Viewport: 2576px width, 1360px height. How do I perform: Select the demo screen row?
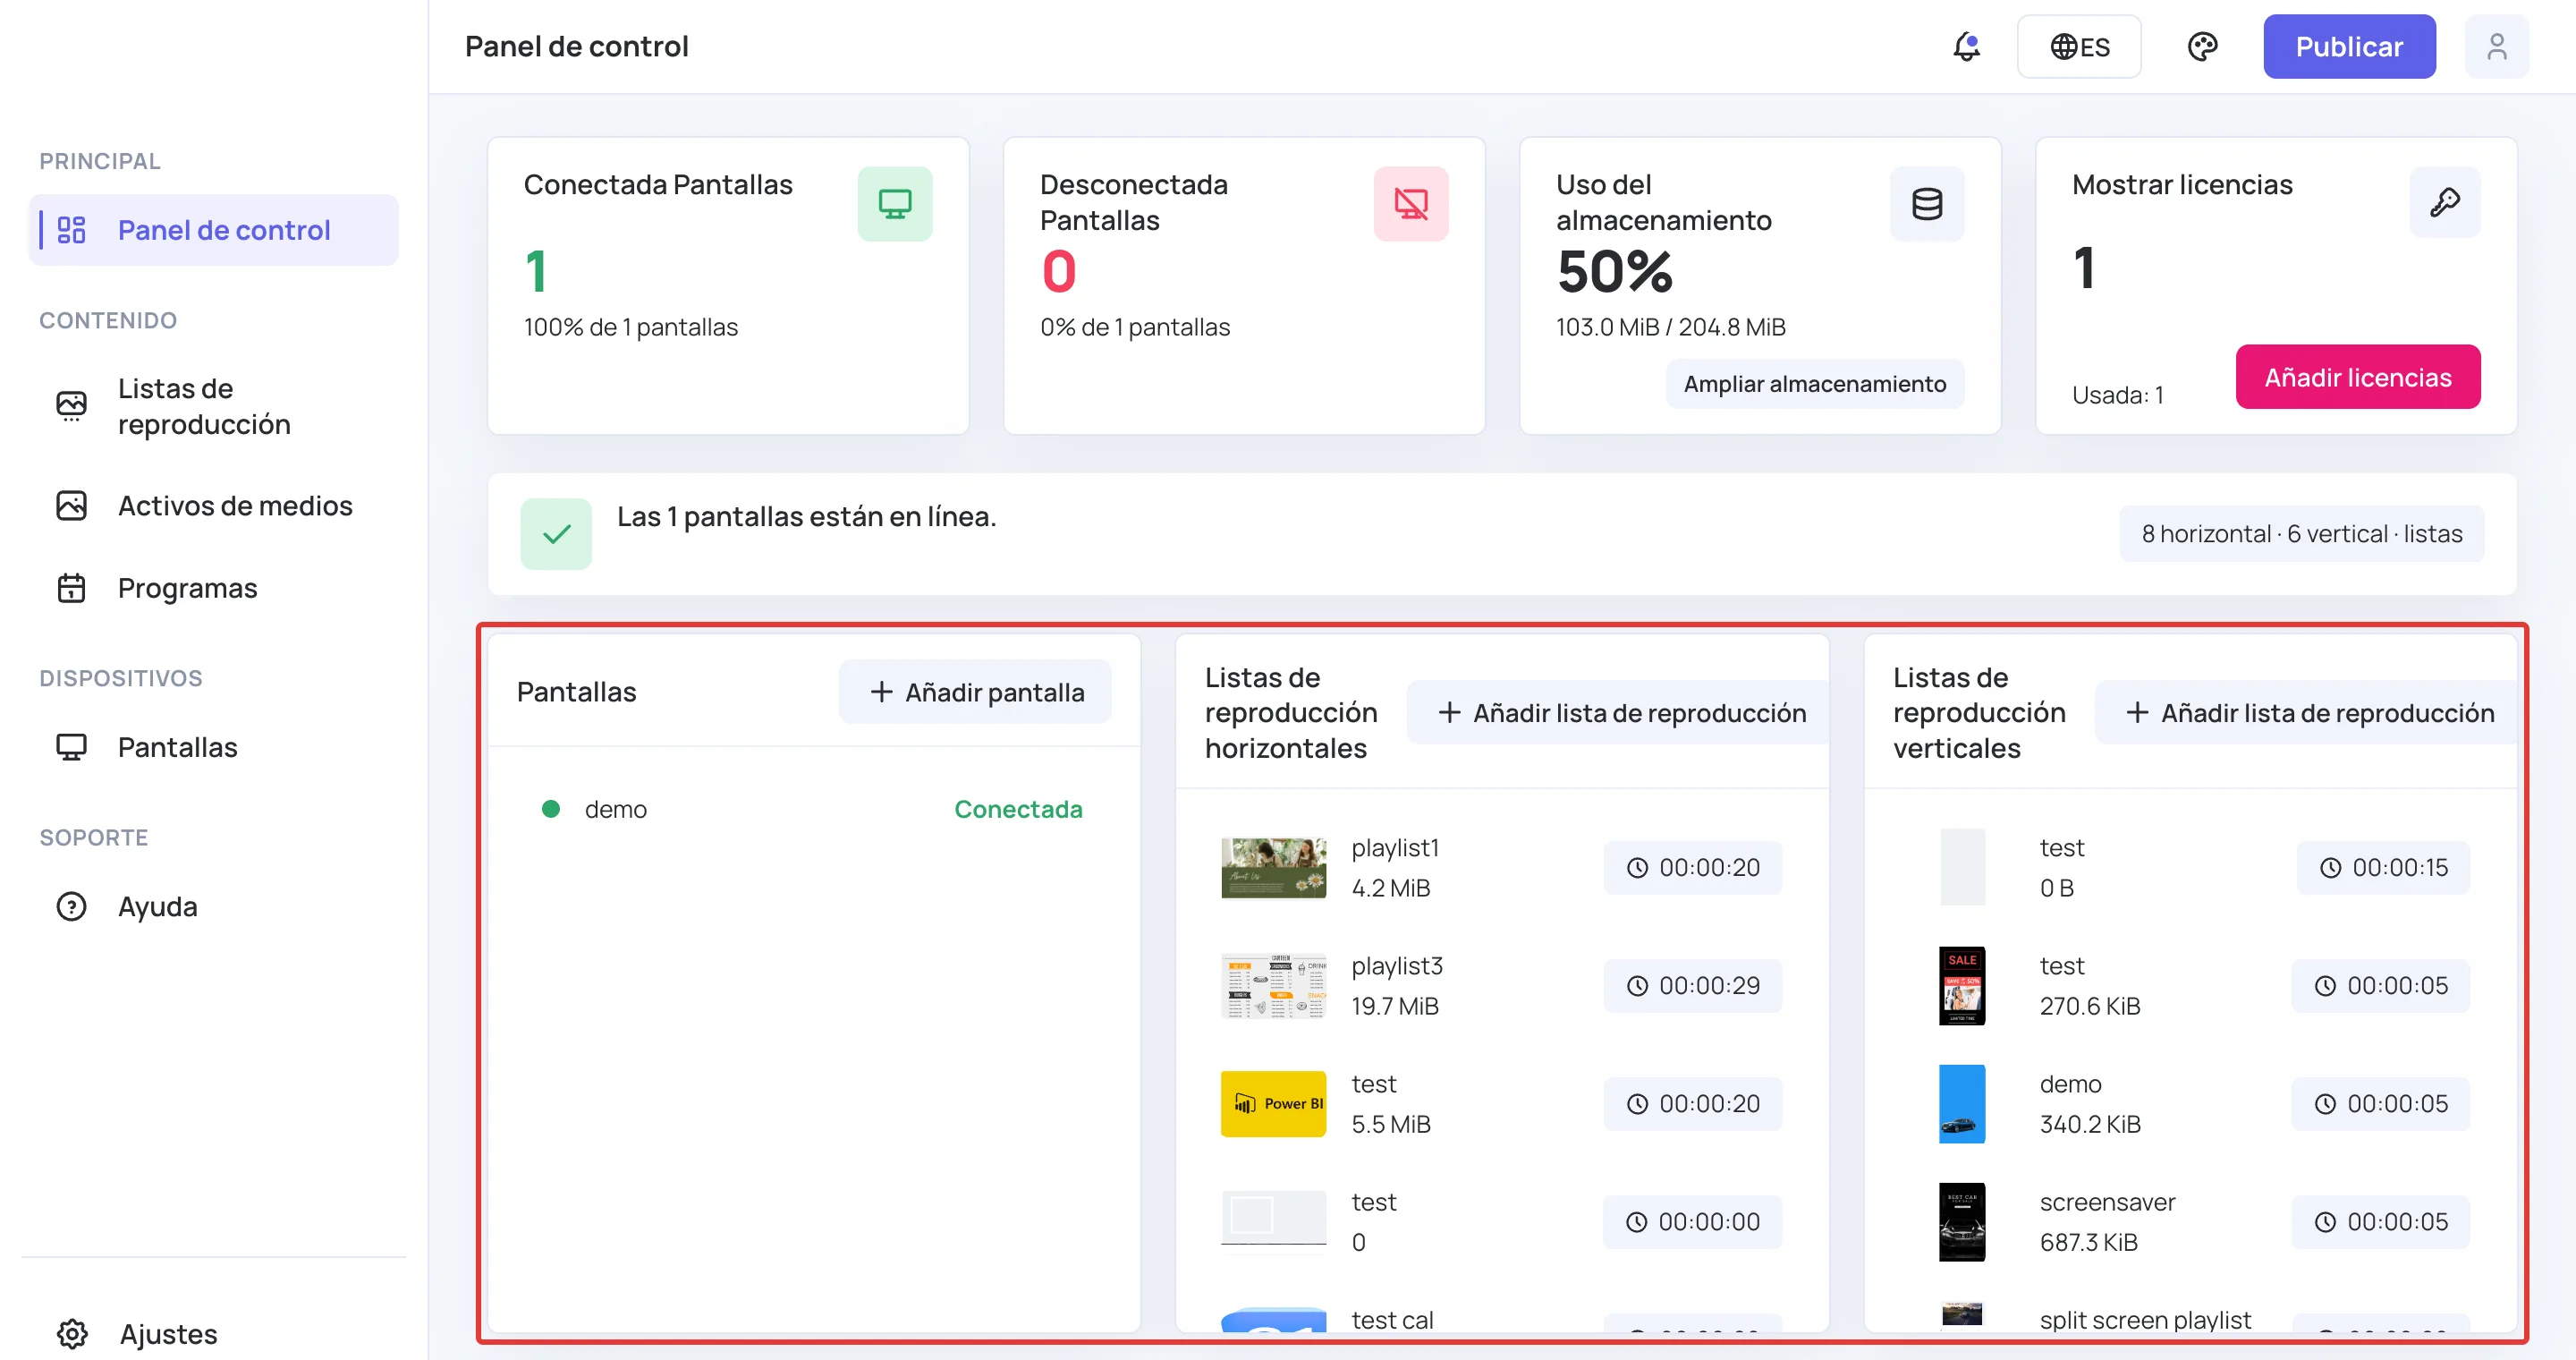pyautogui.click(x=813, y=809)
